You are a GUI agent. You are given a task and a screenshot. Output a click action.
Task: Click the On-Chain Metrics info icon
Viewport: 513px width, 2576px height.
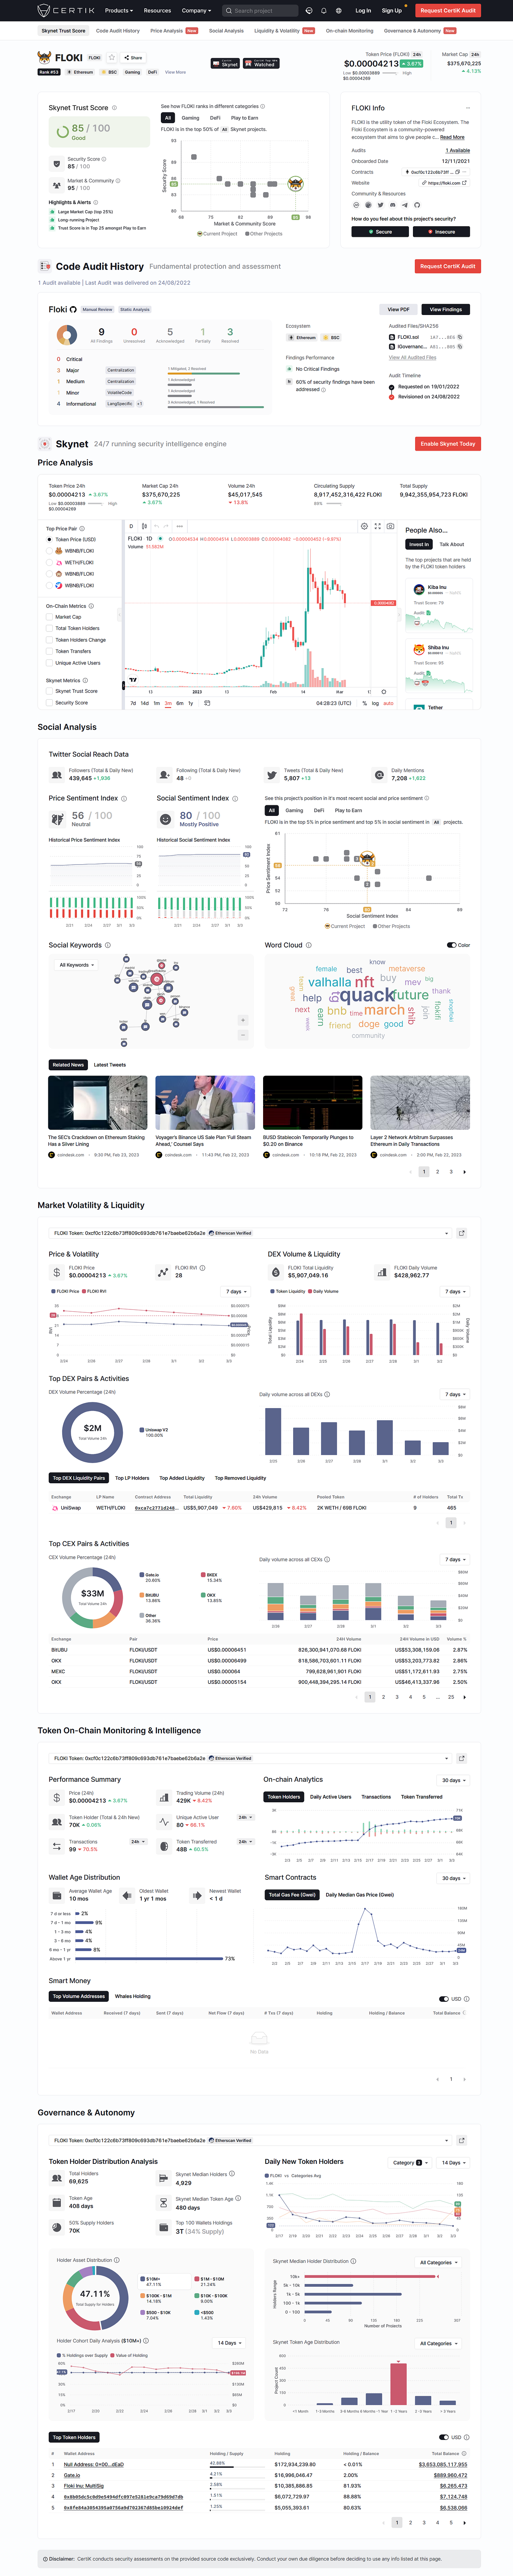pyautogui.click(x=91, y=606)
